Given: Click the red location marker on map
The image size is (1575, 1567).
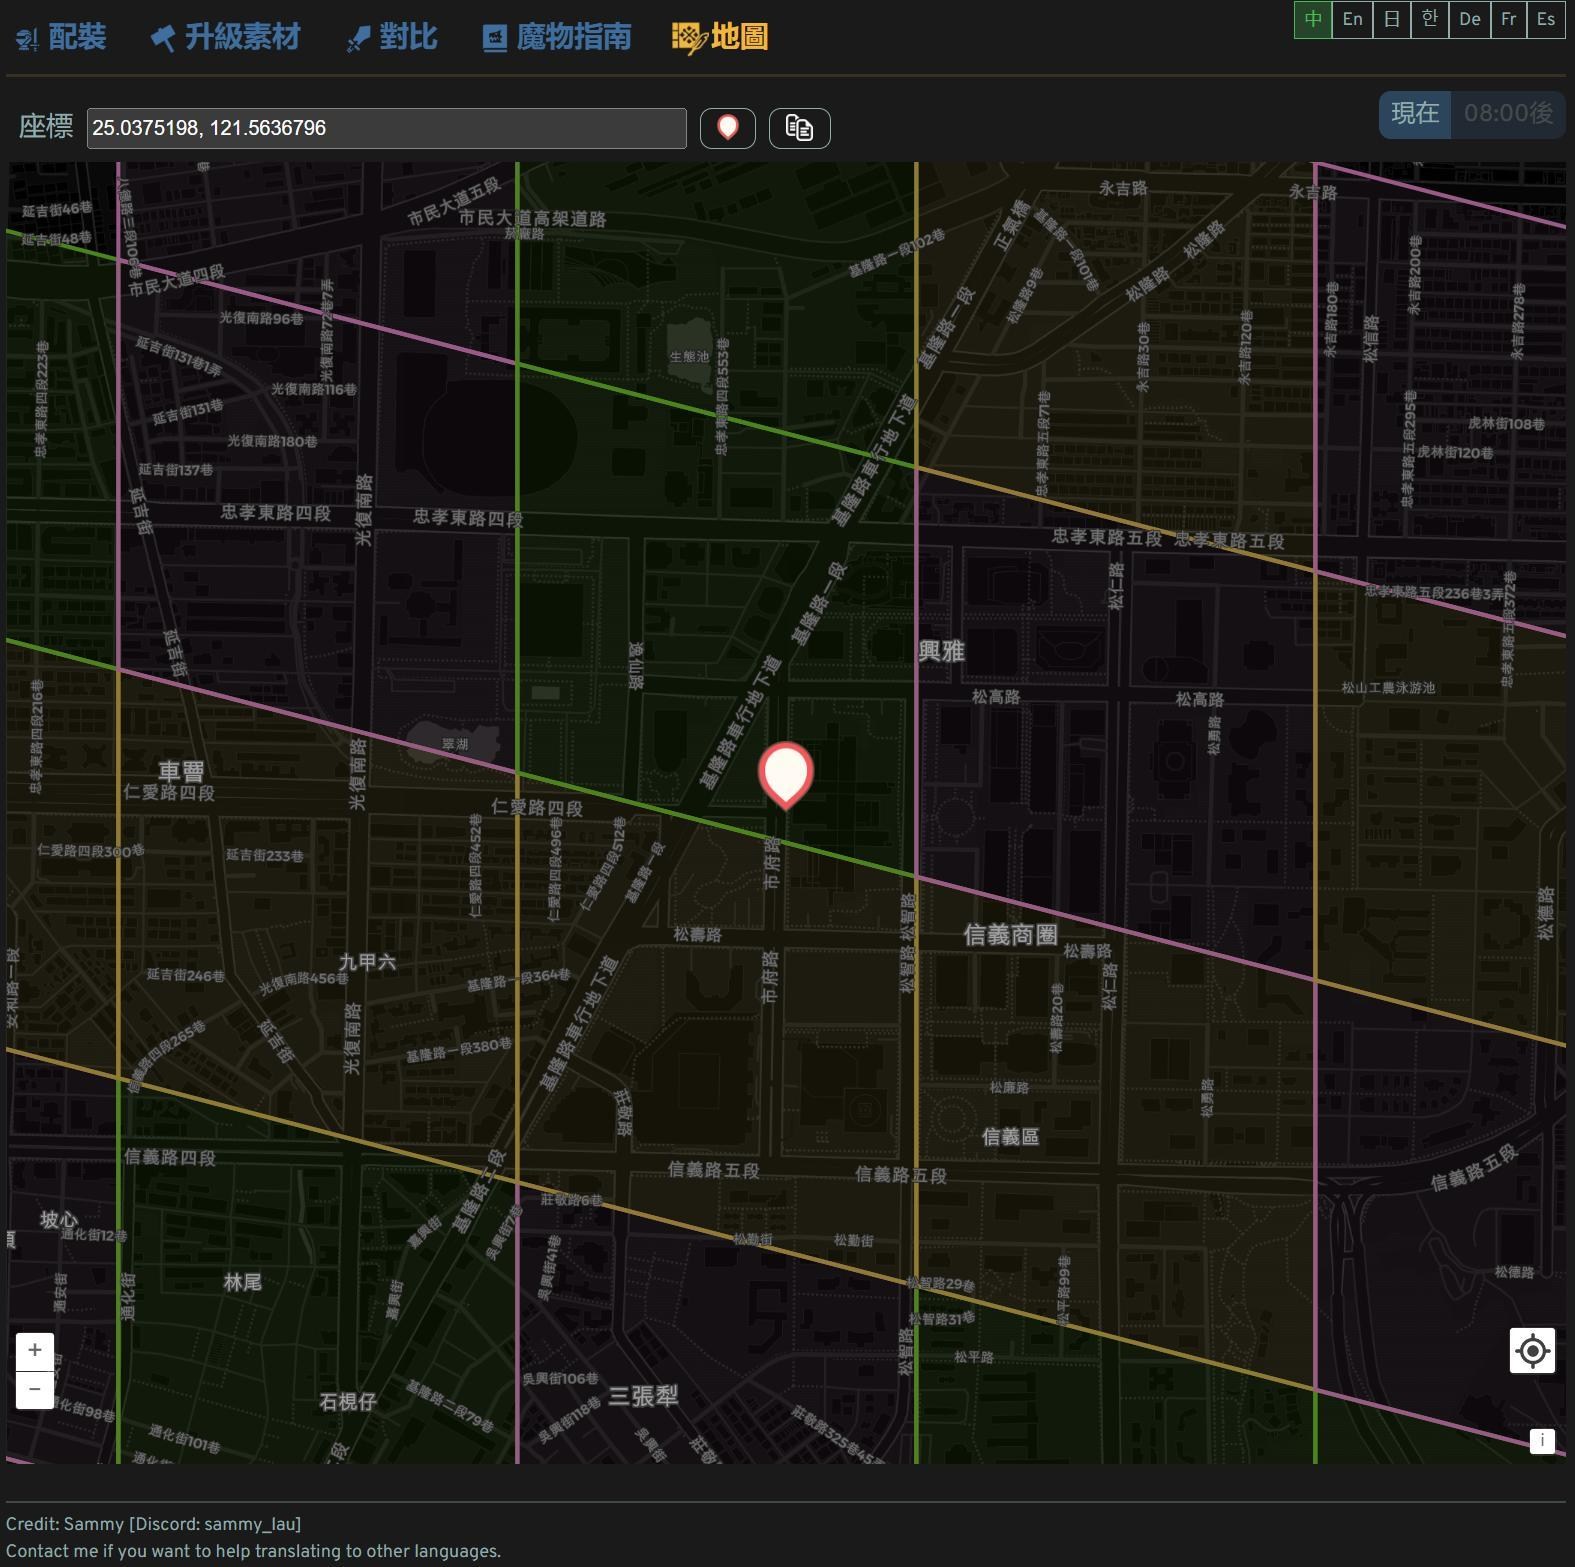Looking at the screenshot, I should (x=785, y=773).
